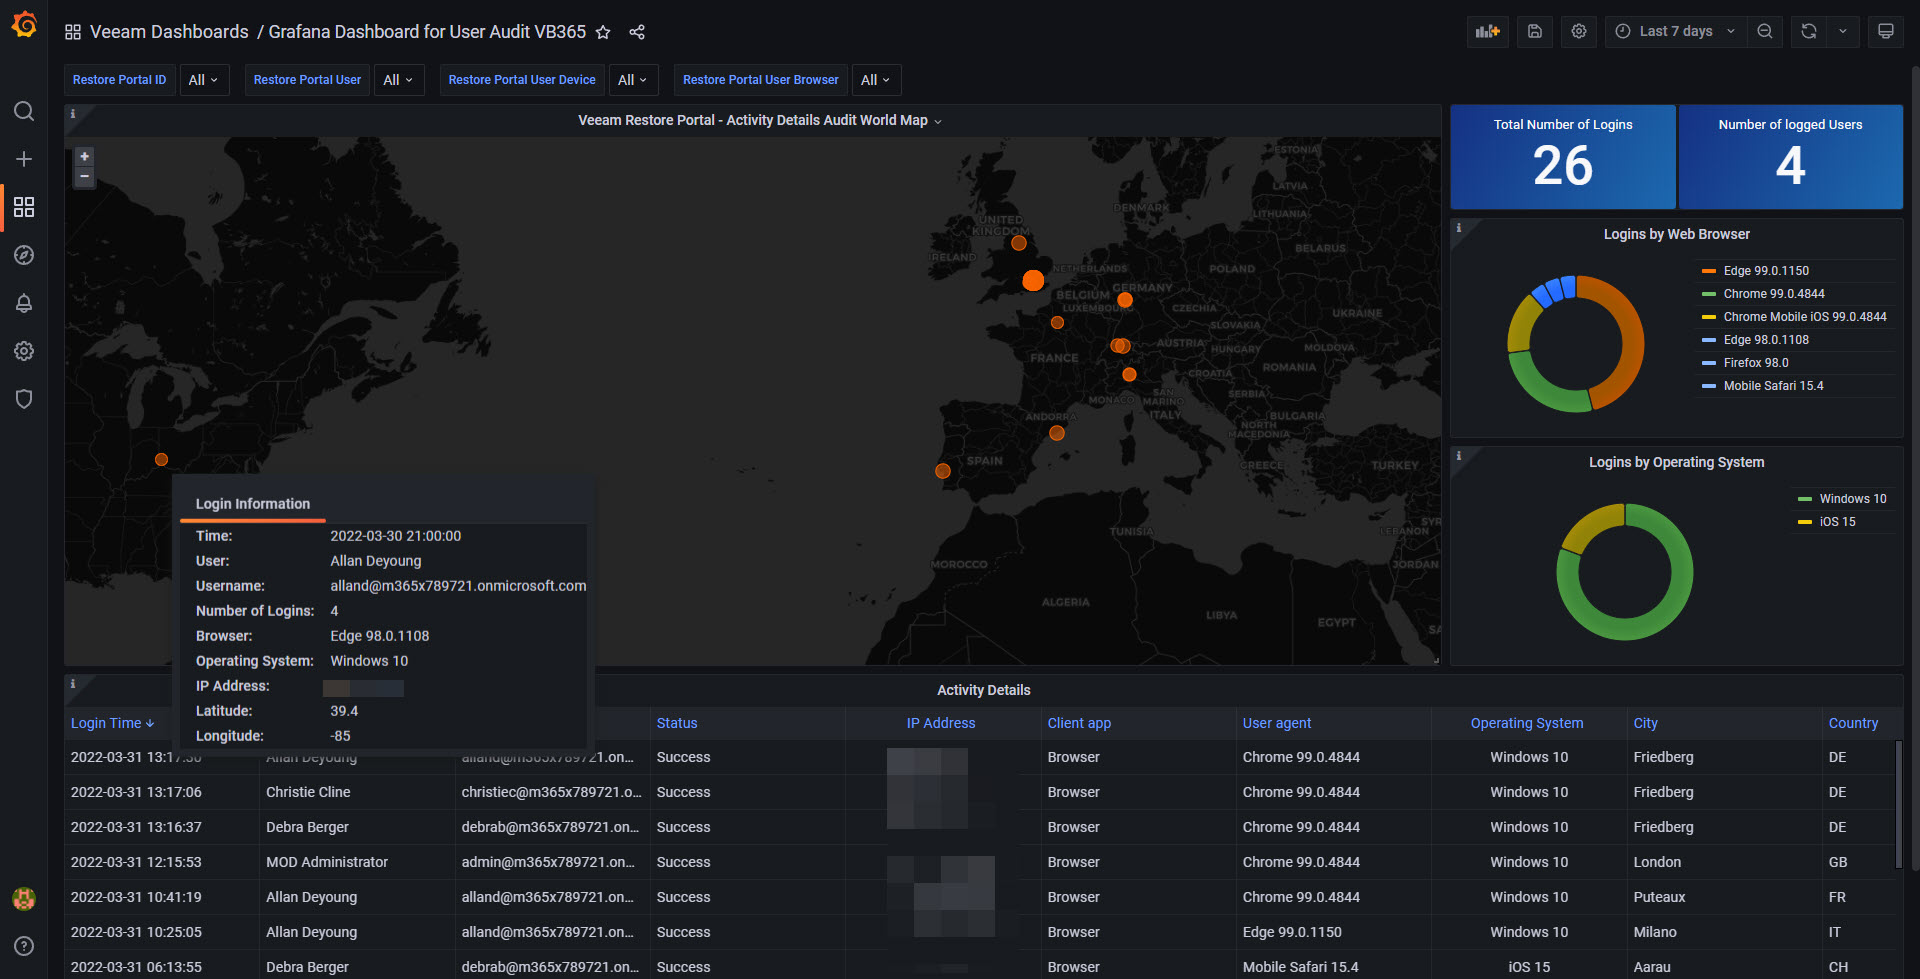
Task: Open the Restore Portal ID All dropdown
Action: [203, 80]
